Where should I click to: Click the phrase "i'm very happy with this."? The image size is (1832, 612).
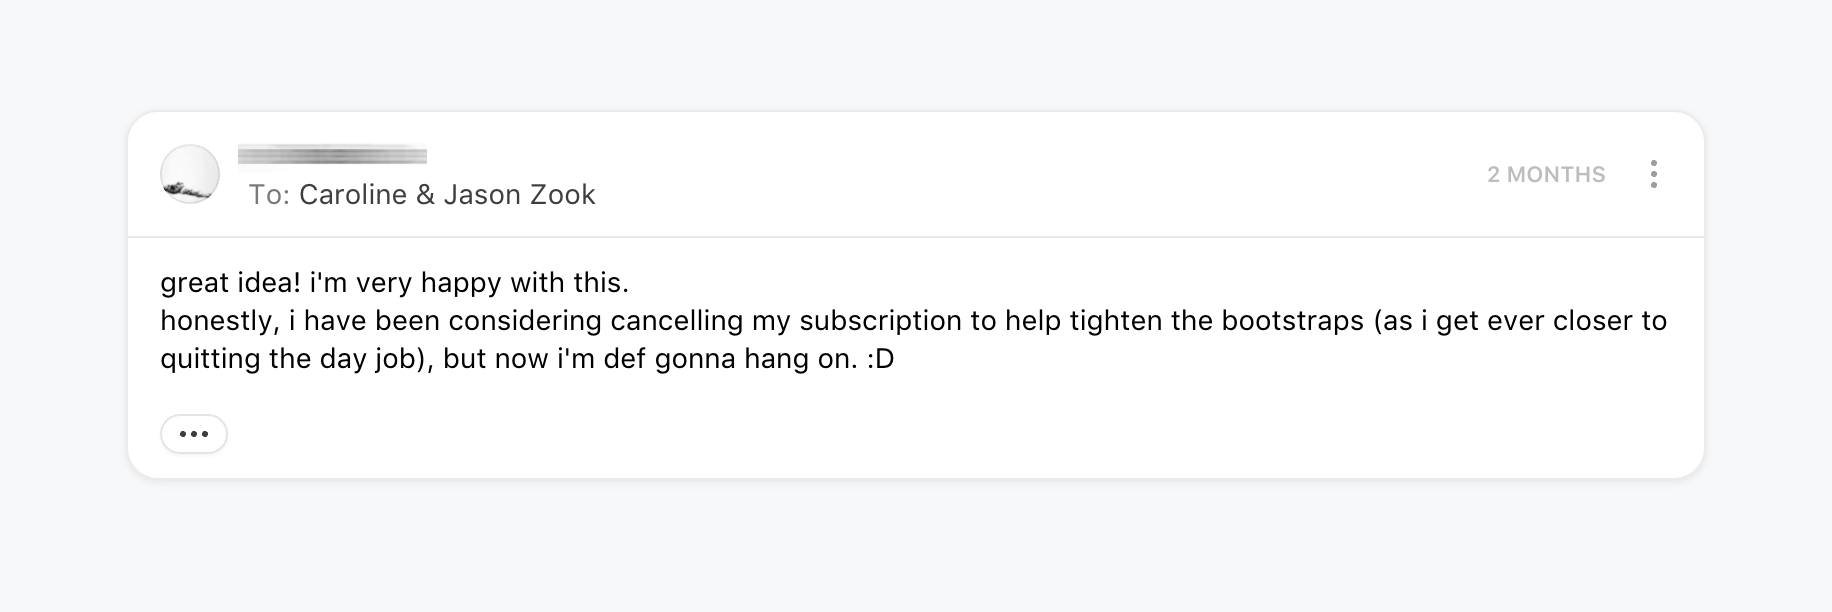(x=469, y=283)
